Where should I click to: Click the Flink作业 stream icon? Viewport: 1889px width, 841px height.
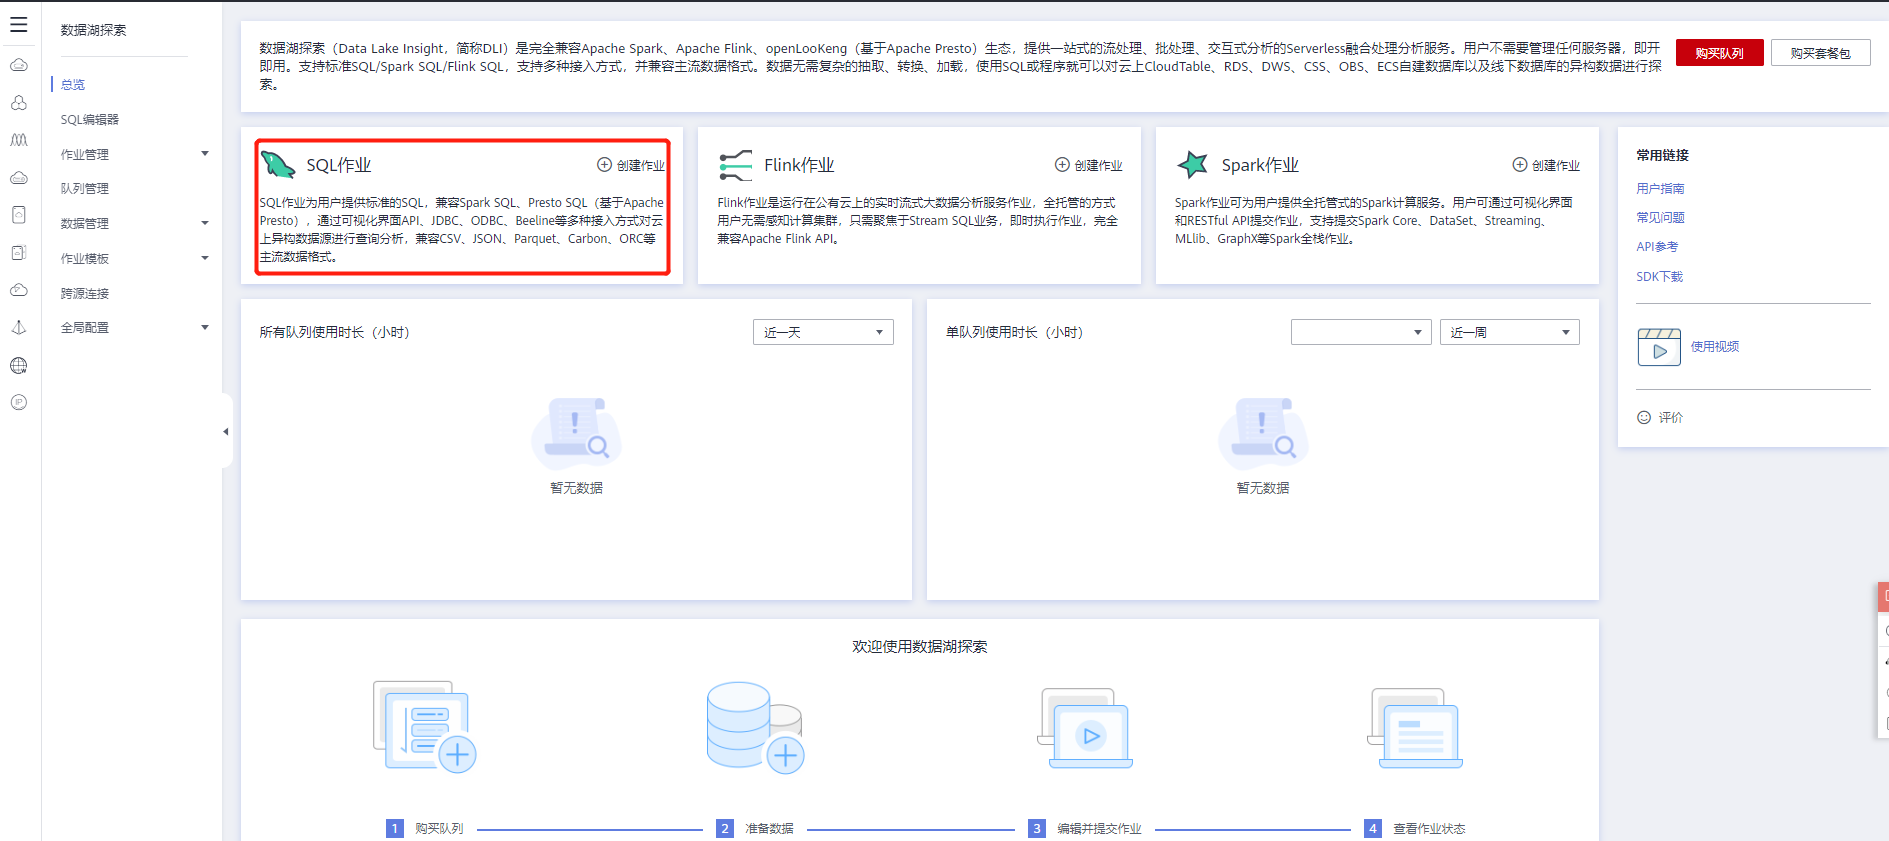click(735, 165)
